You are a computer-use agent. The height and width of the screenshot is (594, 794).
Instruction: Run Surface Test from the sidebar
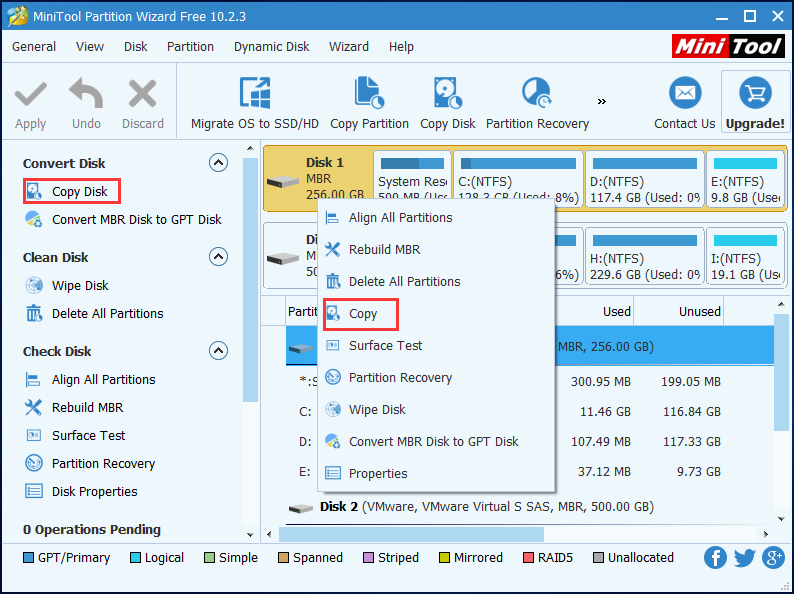[75, 435]
